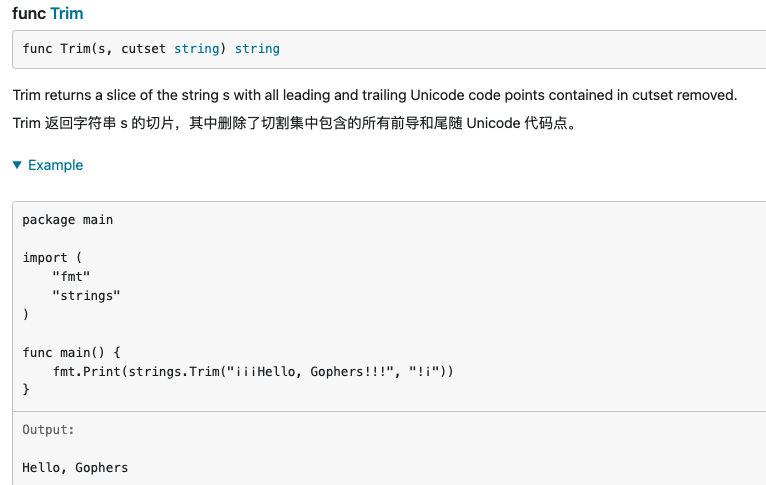Collapse the Example disclosure triangle

(17, 165)
